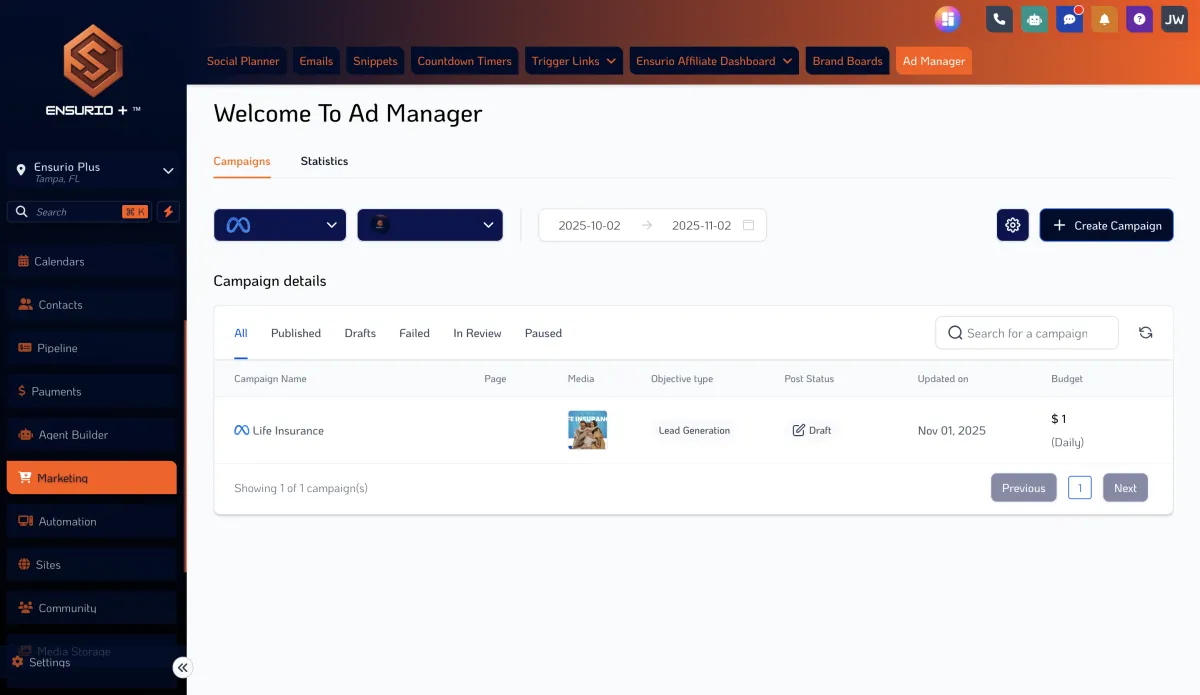Focus the Search for a campaign field

[1027, 333]
